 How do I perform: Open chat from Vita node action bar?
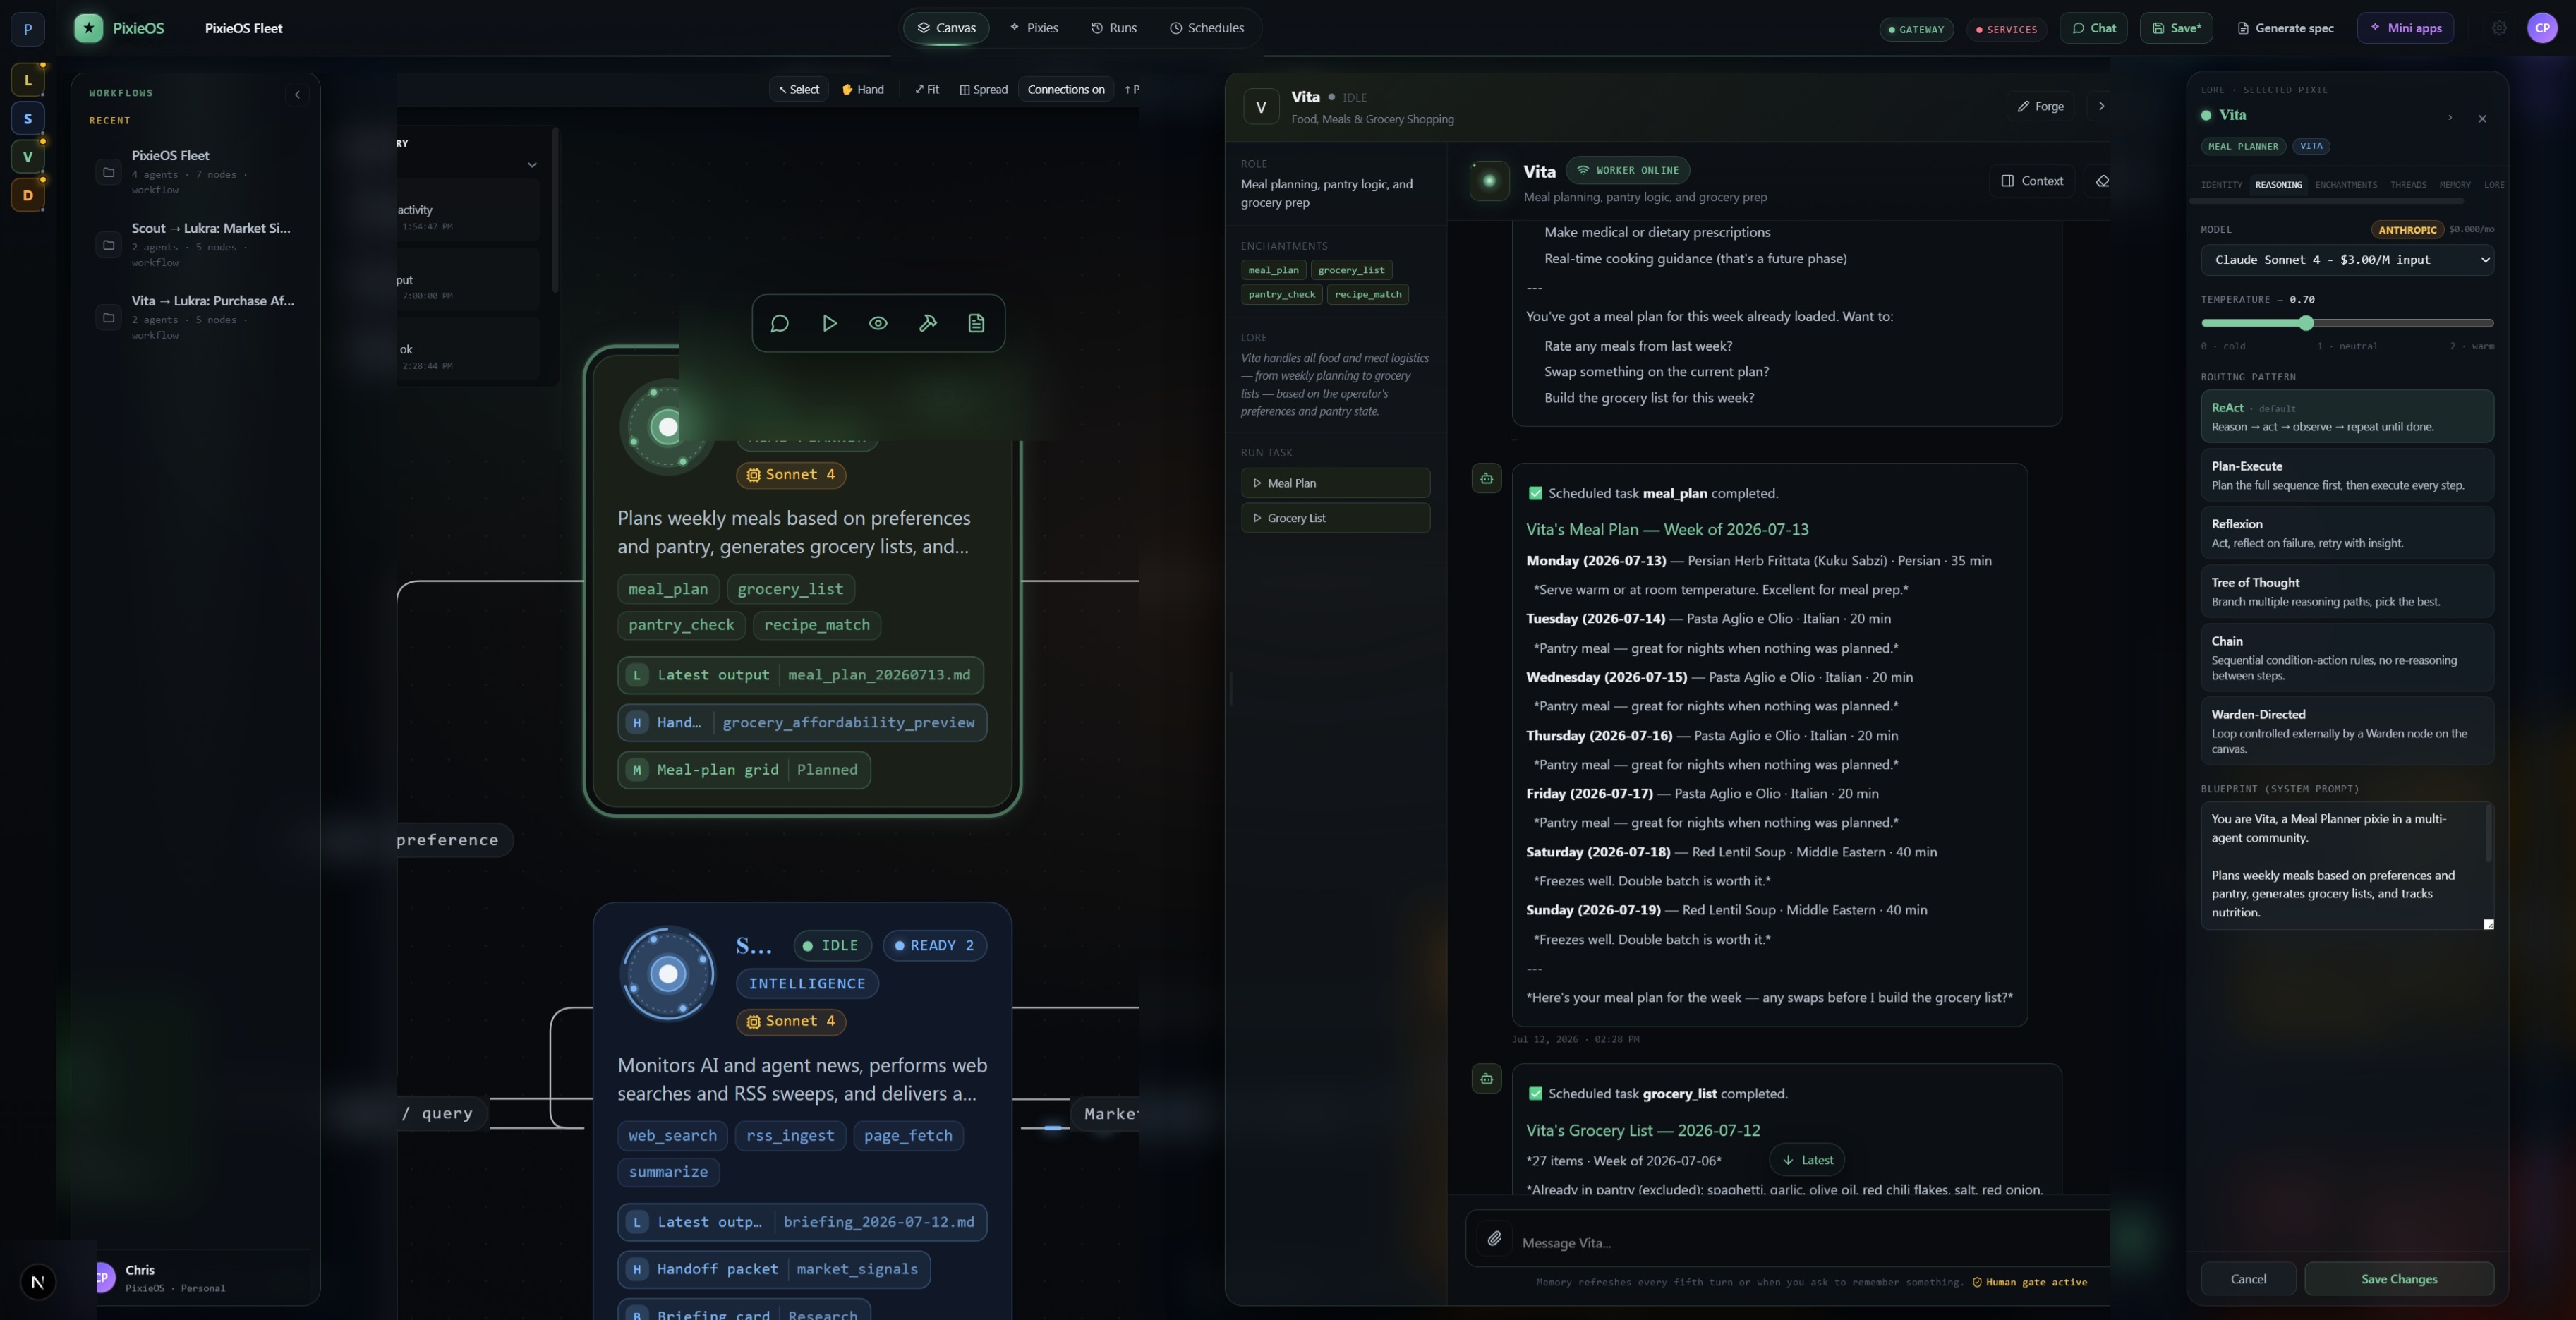coord(780,323)
